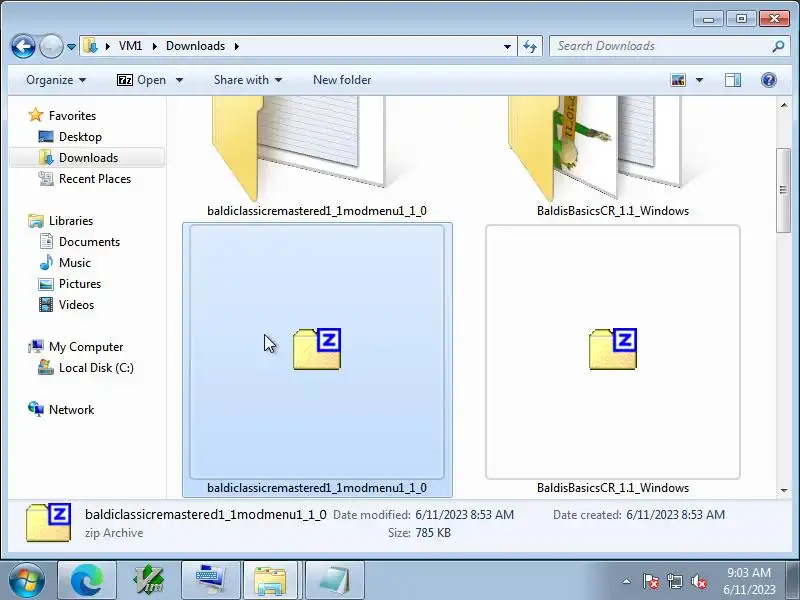
Task: Open the address bar history dropdown
Action: pyautogui.click(x=507, y=46)
